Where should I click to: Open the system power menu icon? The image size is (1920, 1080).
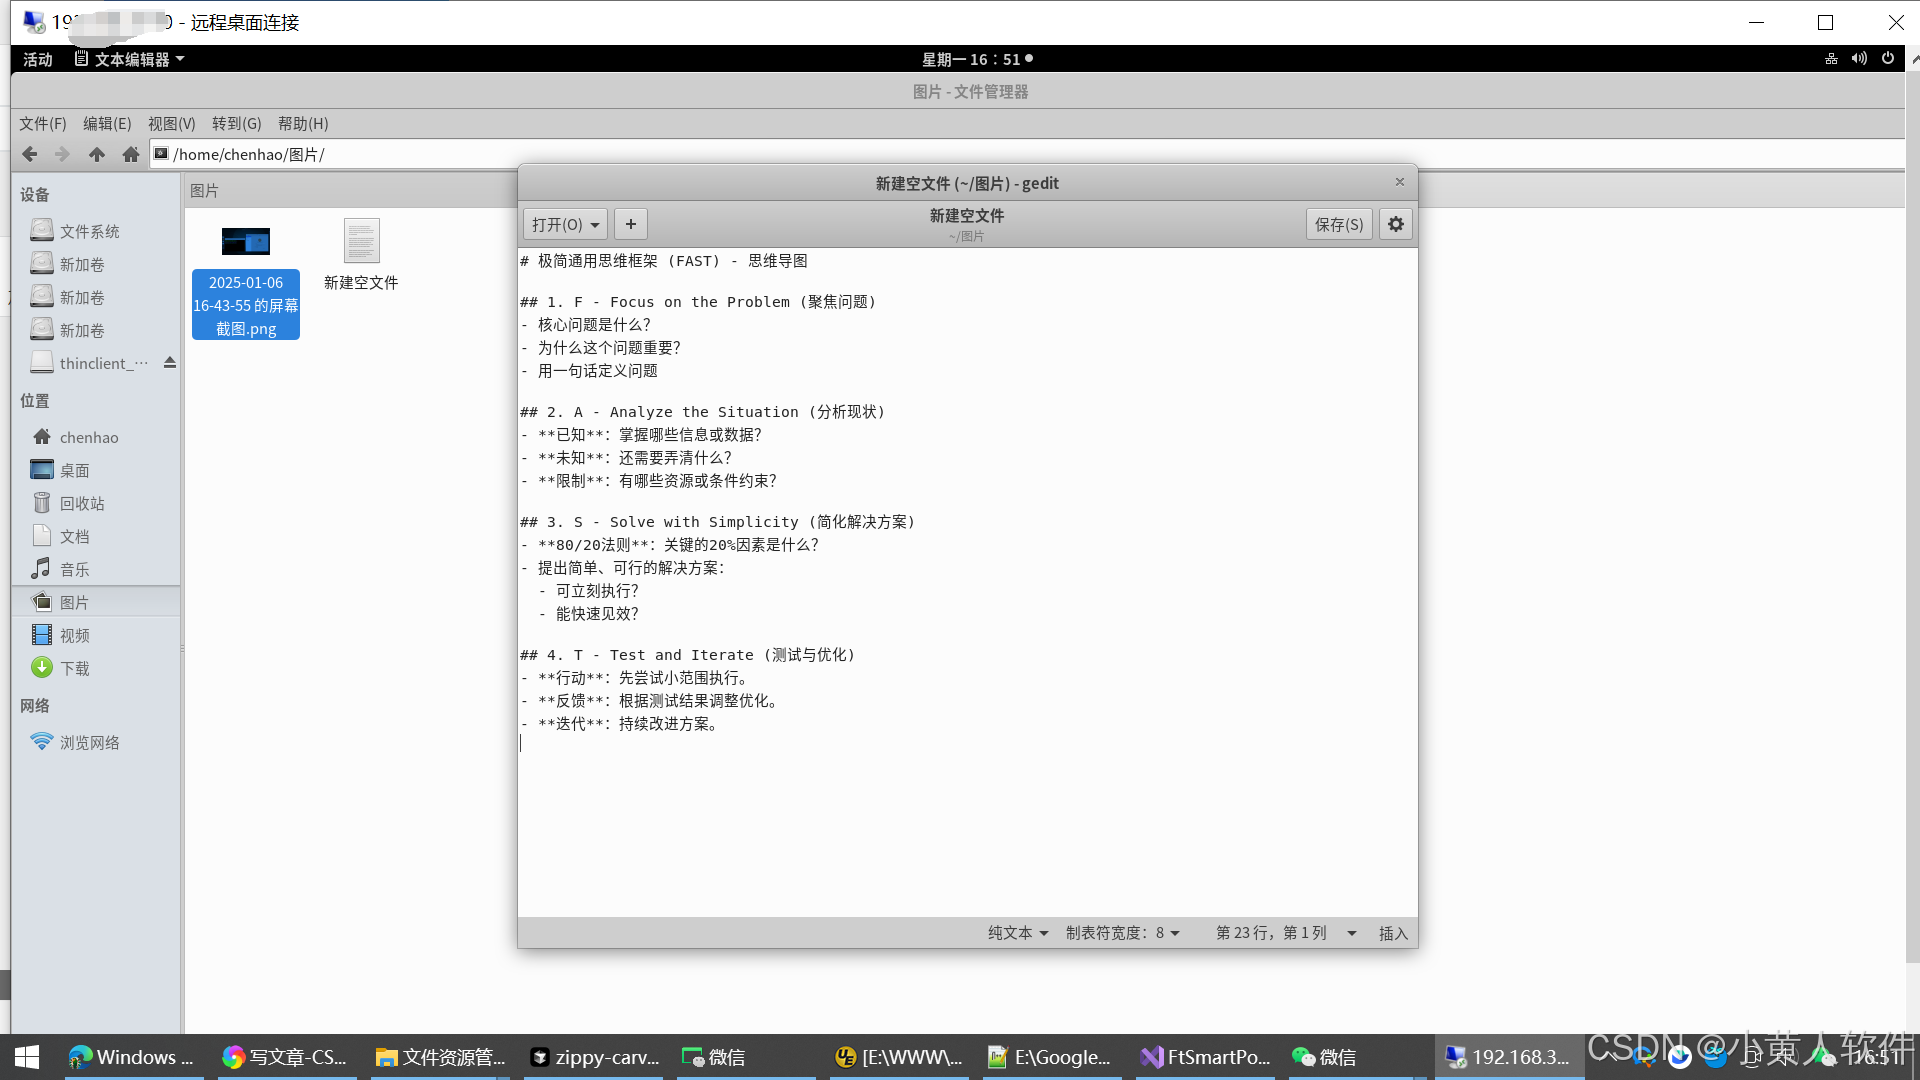pyautogui.click(x=1888, y=59)
